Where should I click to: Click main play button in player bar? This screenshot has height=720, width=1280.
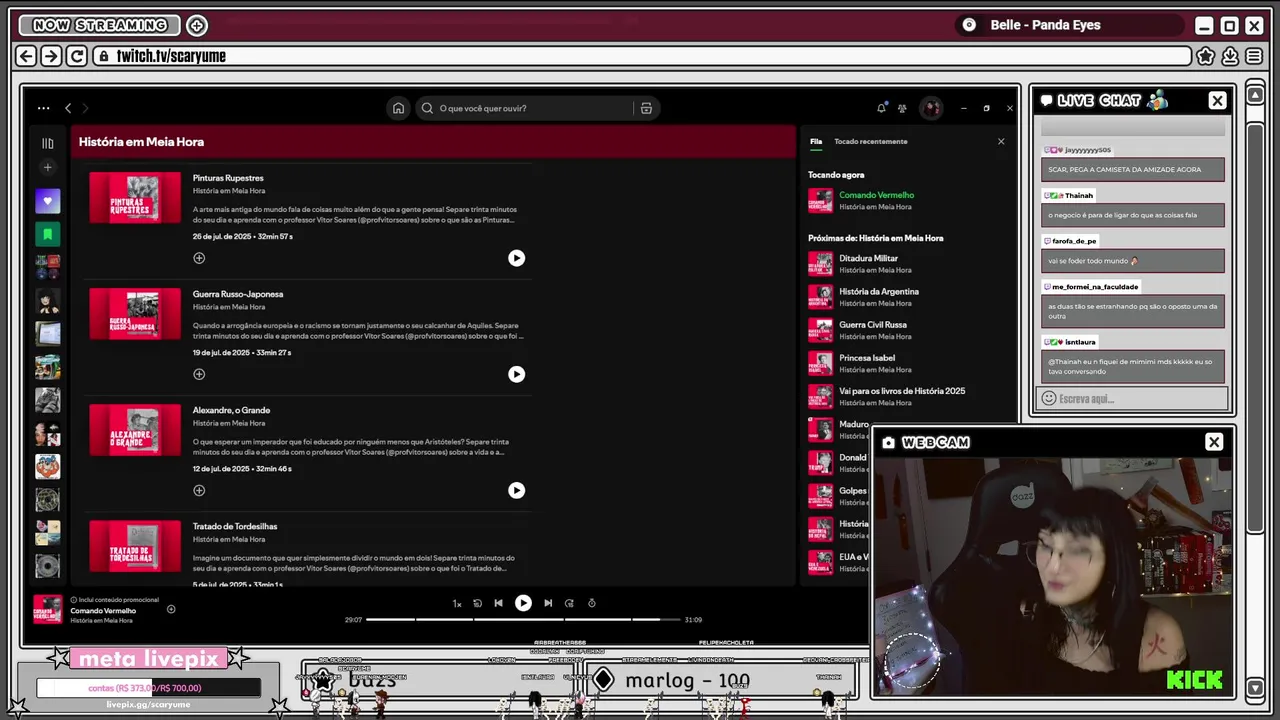(x=523, y=603)
